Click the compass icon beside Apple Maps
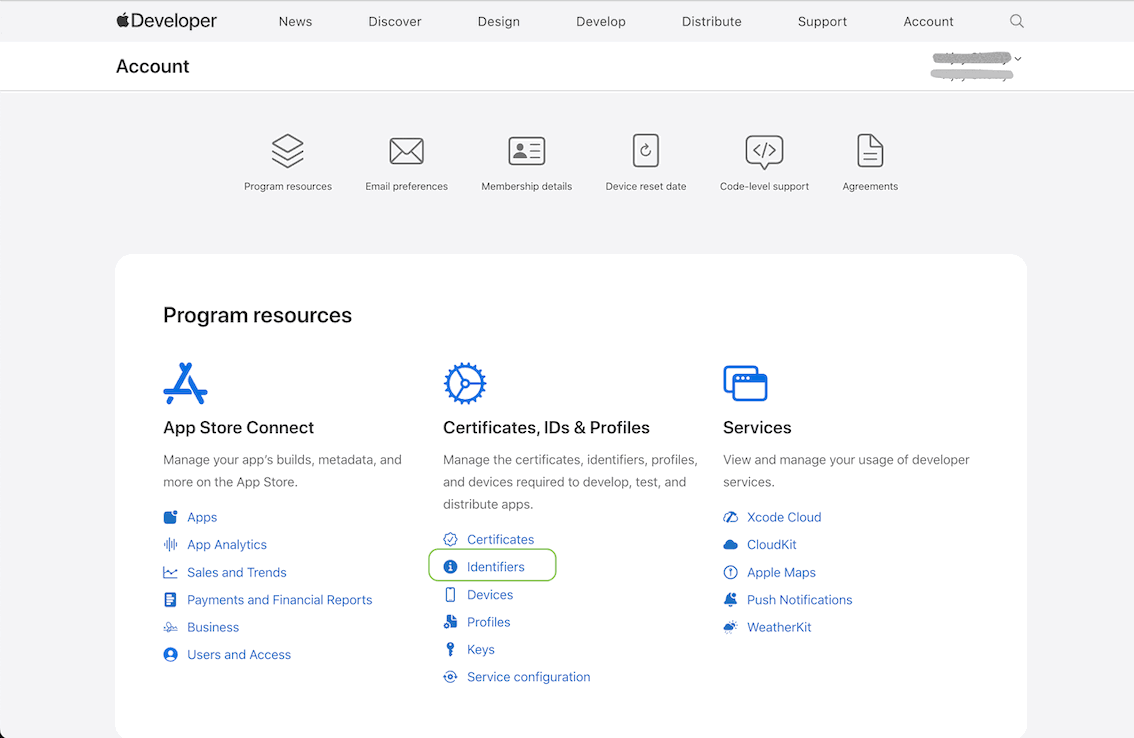 pyautogui.click(x=730, y=572)
